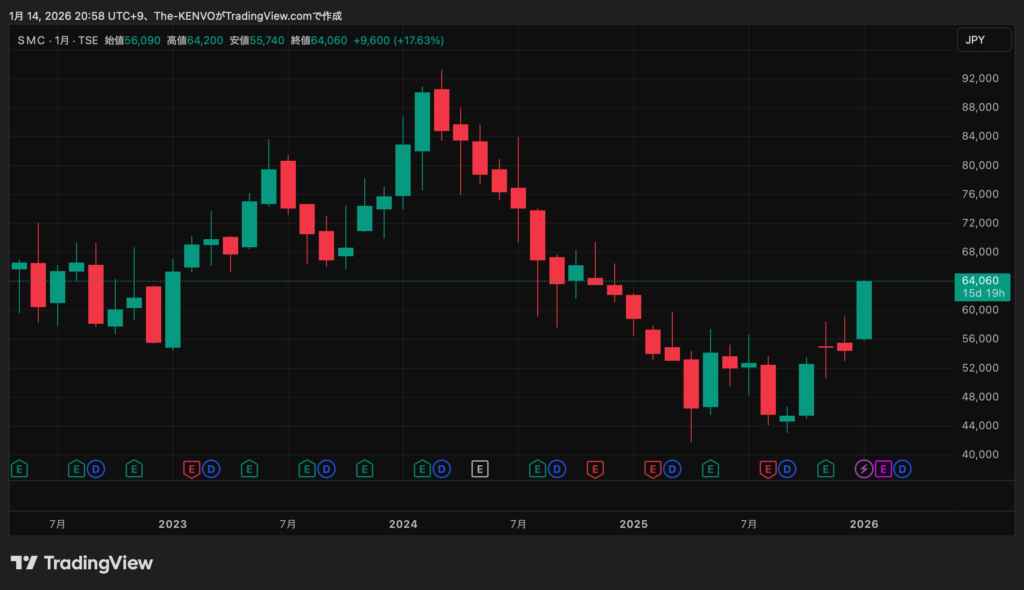Click the purple lightning event icon
Screen dimensions: 1024x590
pyautogui.click(x=864, y=468)
